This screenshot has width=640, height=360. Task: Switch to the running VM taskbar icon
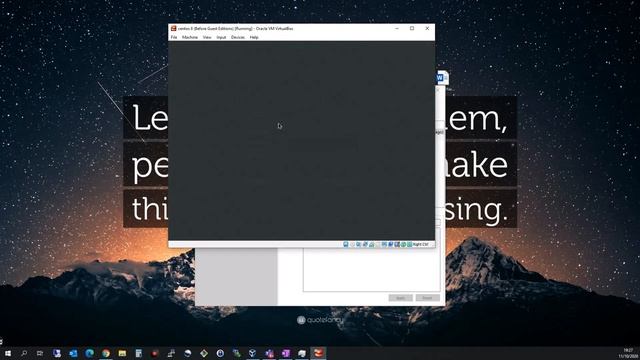click(x=318, y=353)
